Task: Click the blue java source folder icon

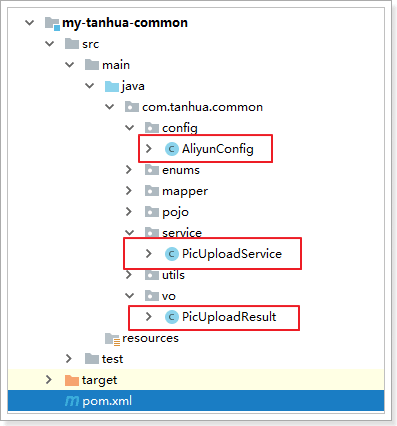Action: pos(112,86)
